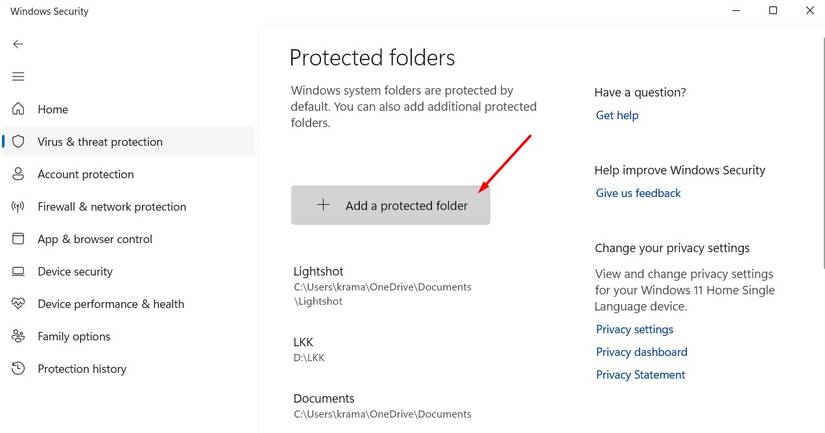Select the Lightshot protected folder entry
The height and width of the screenshot is (433, 825).
coord(316,271)
